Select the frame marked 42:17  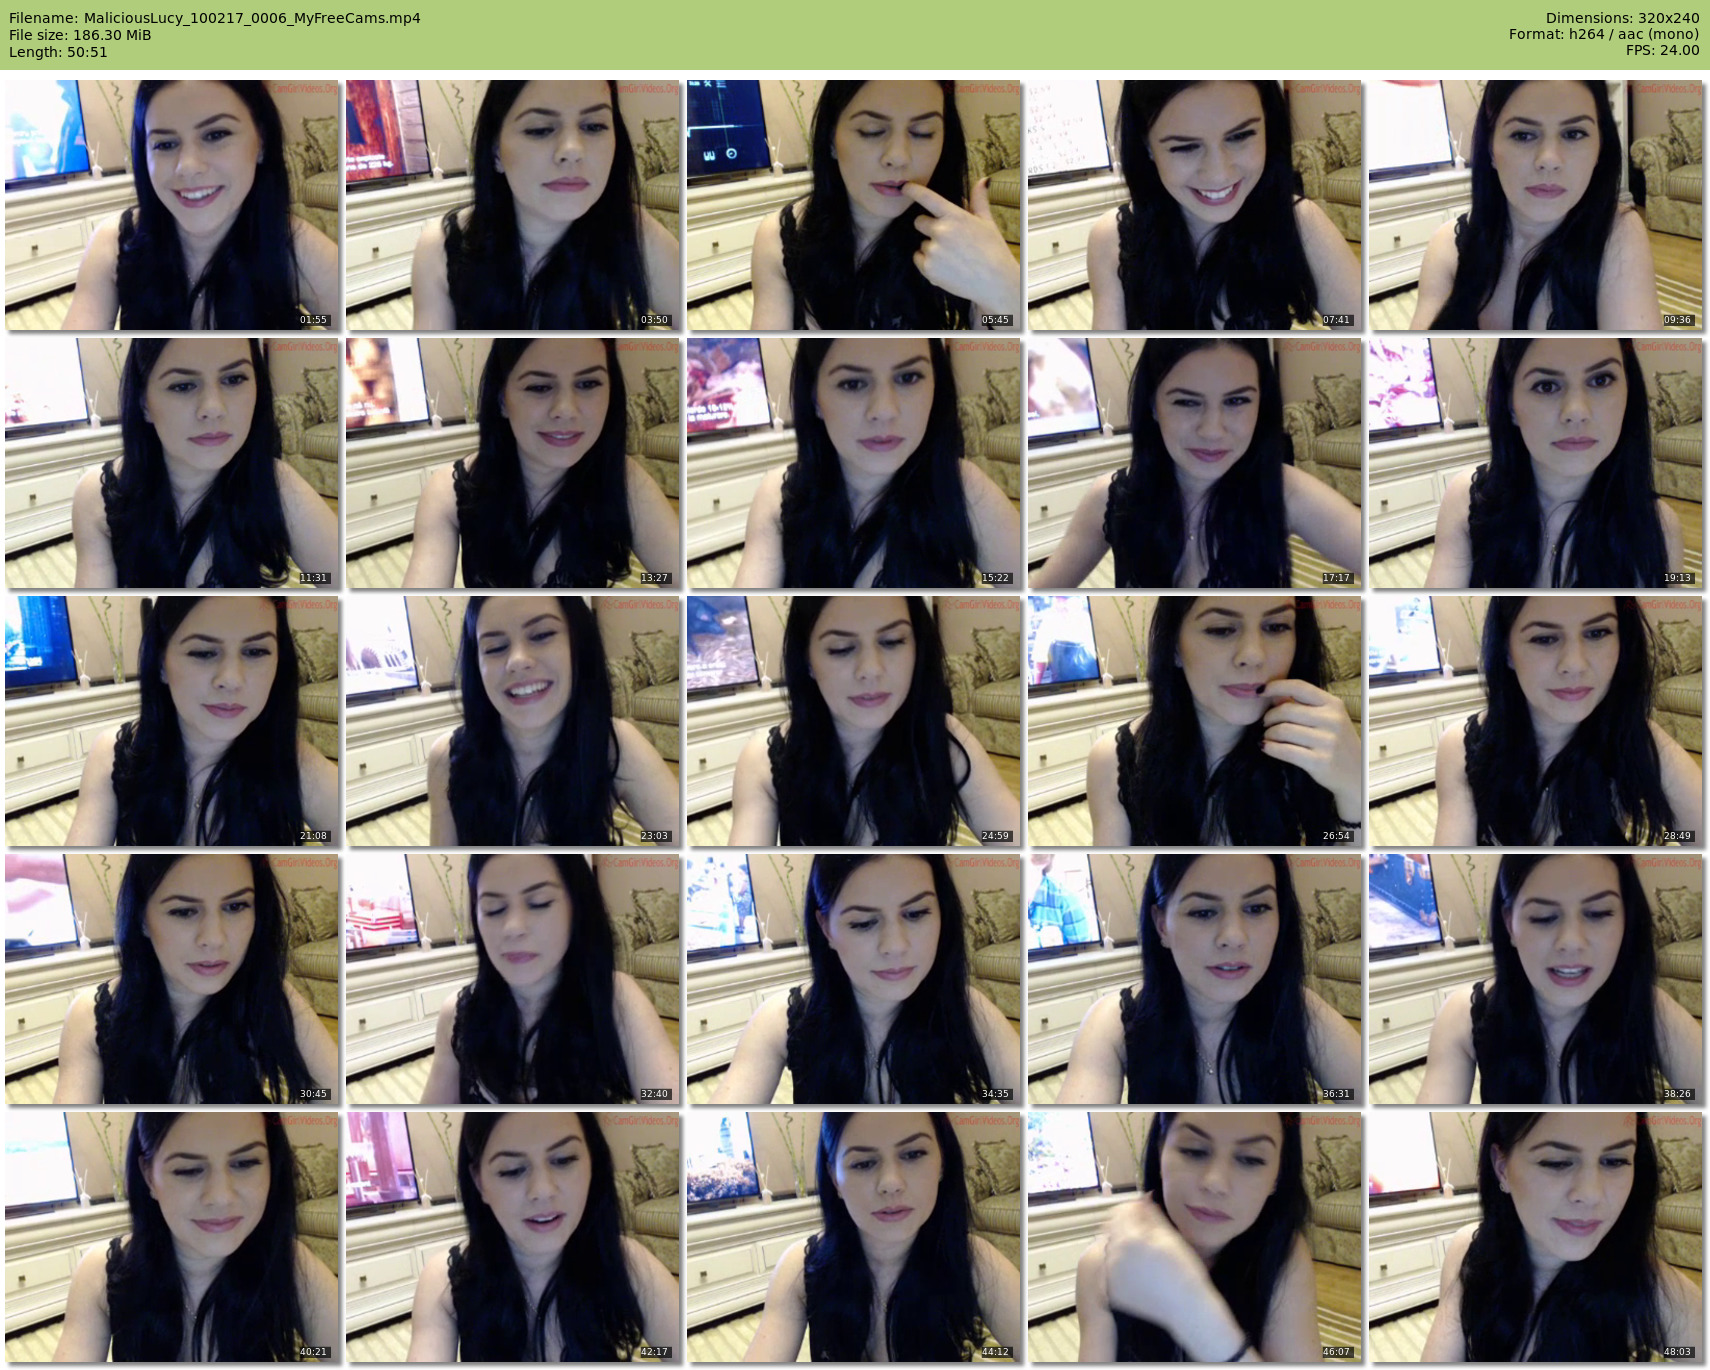coord(513,1237)
